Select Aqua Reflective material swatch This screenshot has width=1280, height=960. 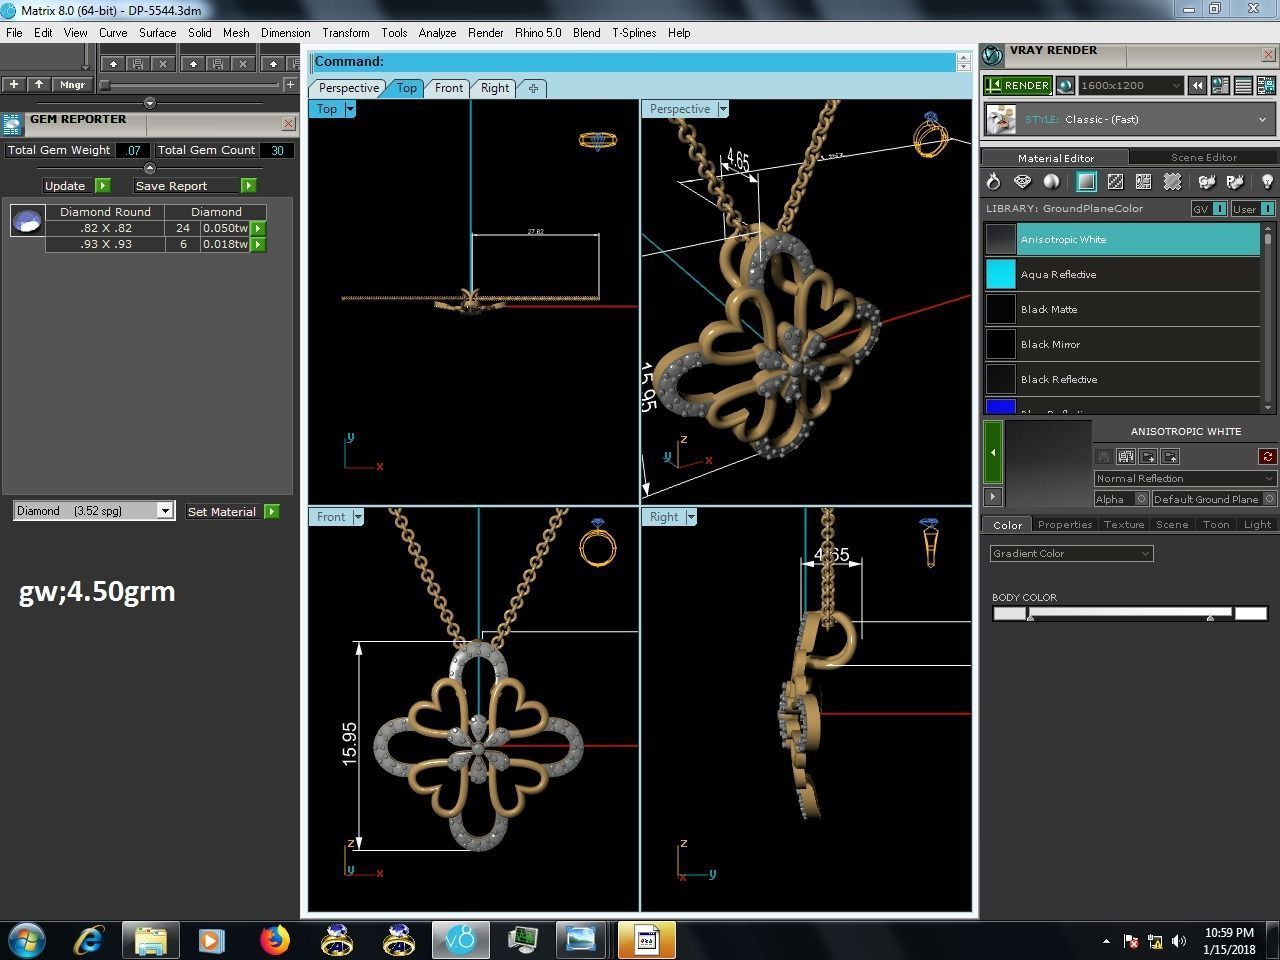click(x=1000, y=274)
